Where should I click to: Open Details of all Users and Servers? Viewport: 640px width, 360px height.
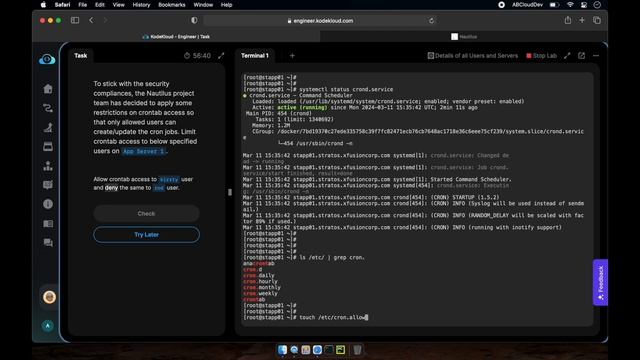click(473, 56)
